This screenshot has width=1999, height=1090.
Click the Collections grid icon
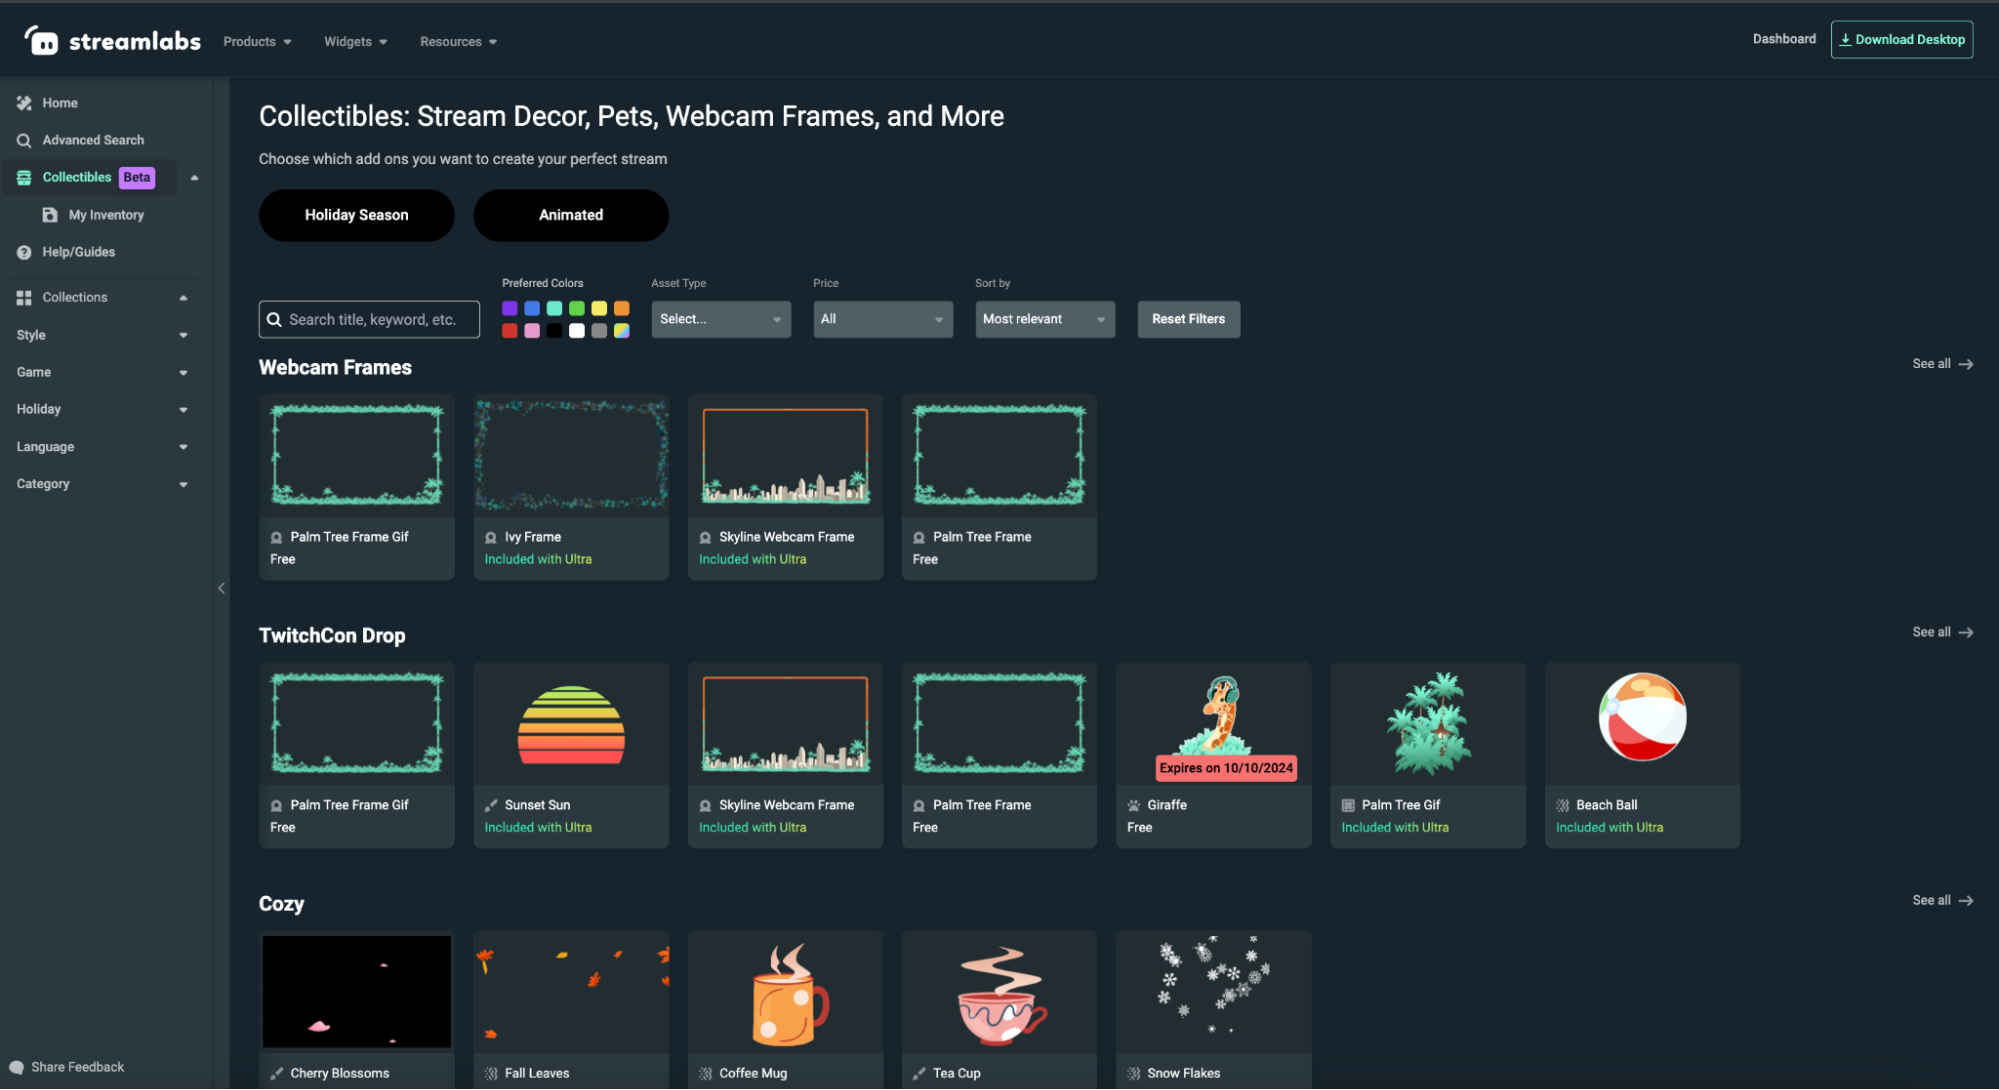(x=23, y=296)
